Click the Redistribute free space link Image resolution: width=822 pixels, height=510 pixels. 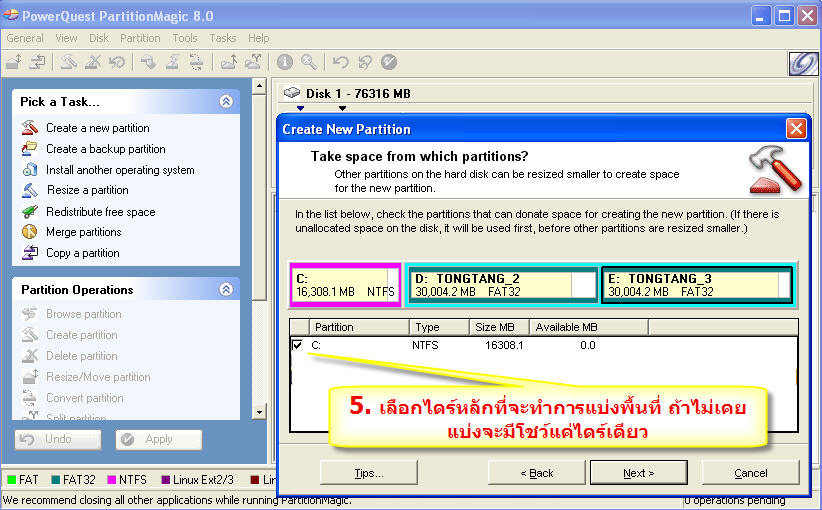click(101, 212)
